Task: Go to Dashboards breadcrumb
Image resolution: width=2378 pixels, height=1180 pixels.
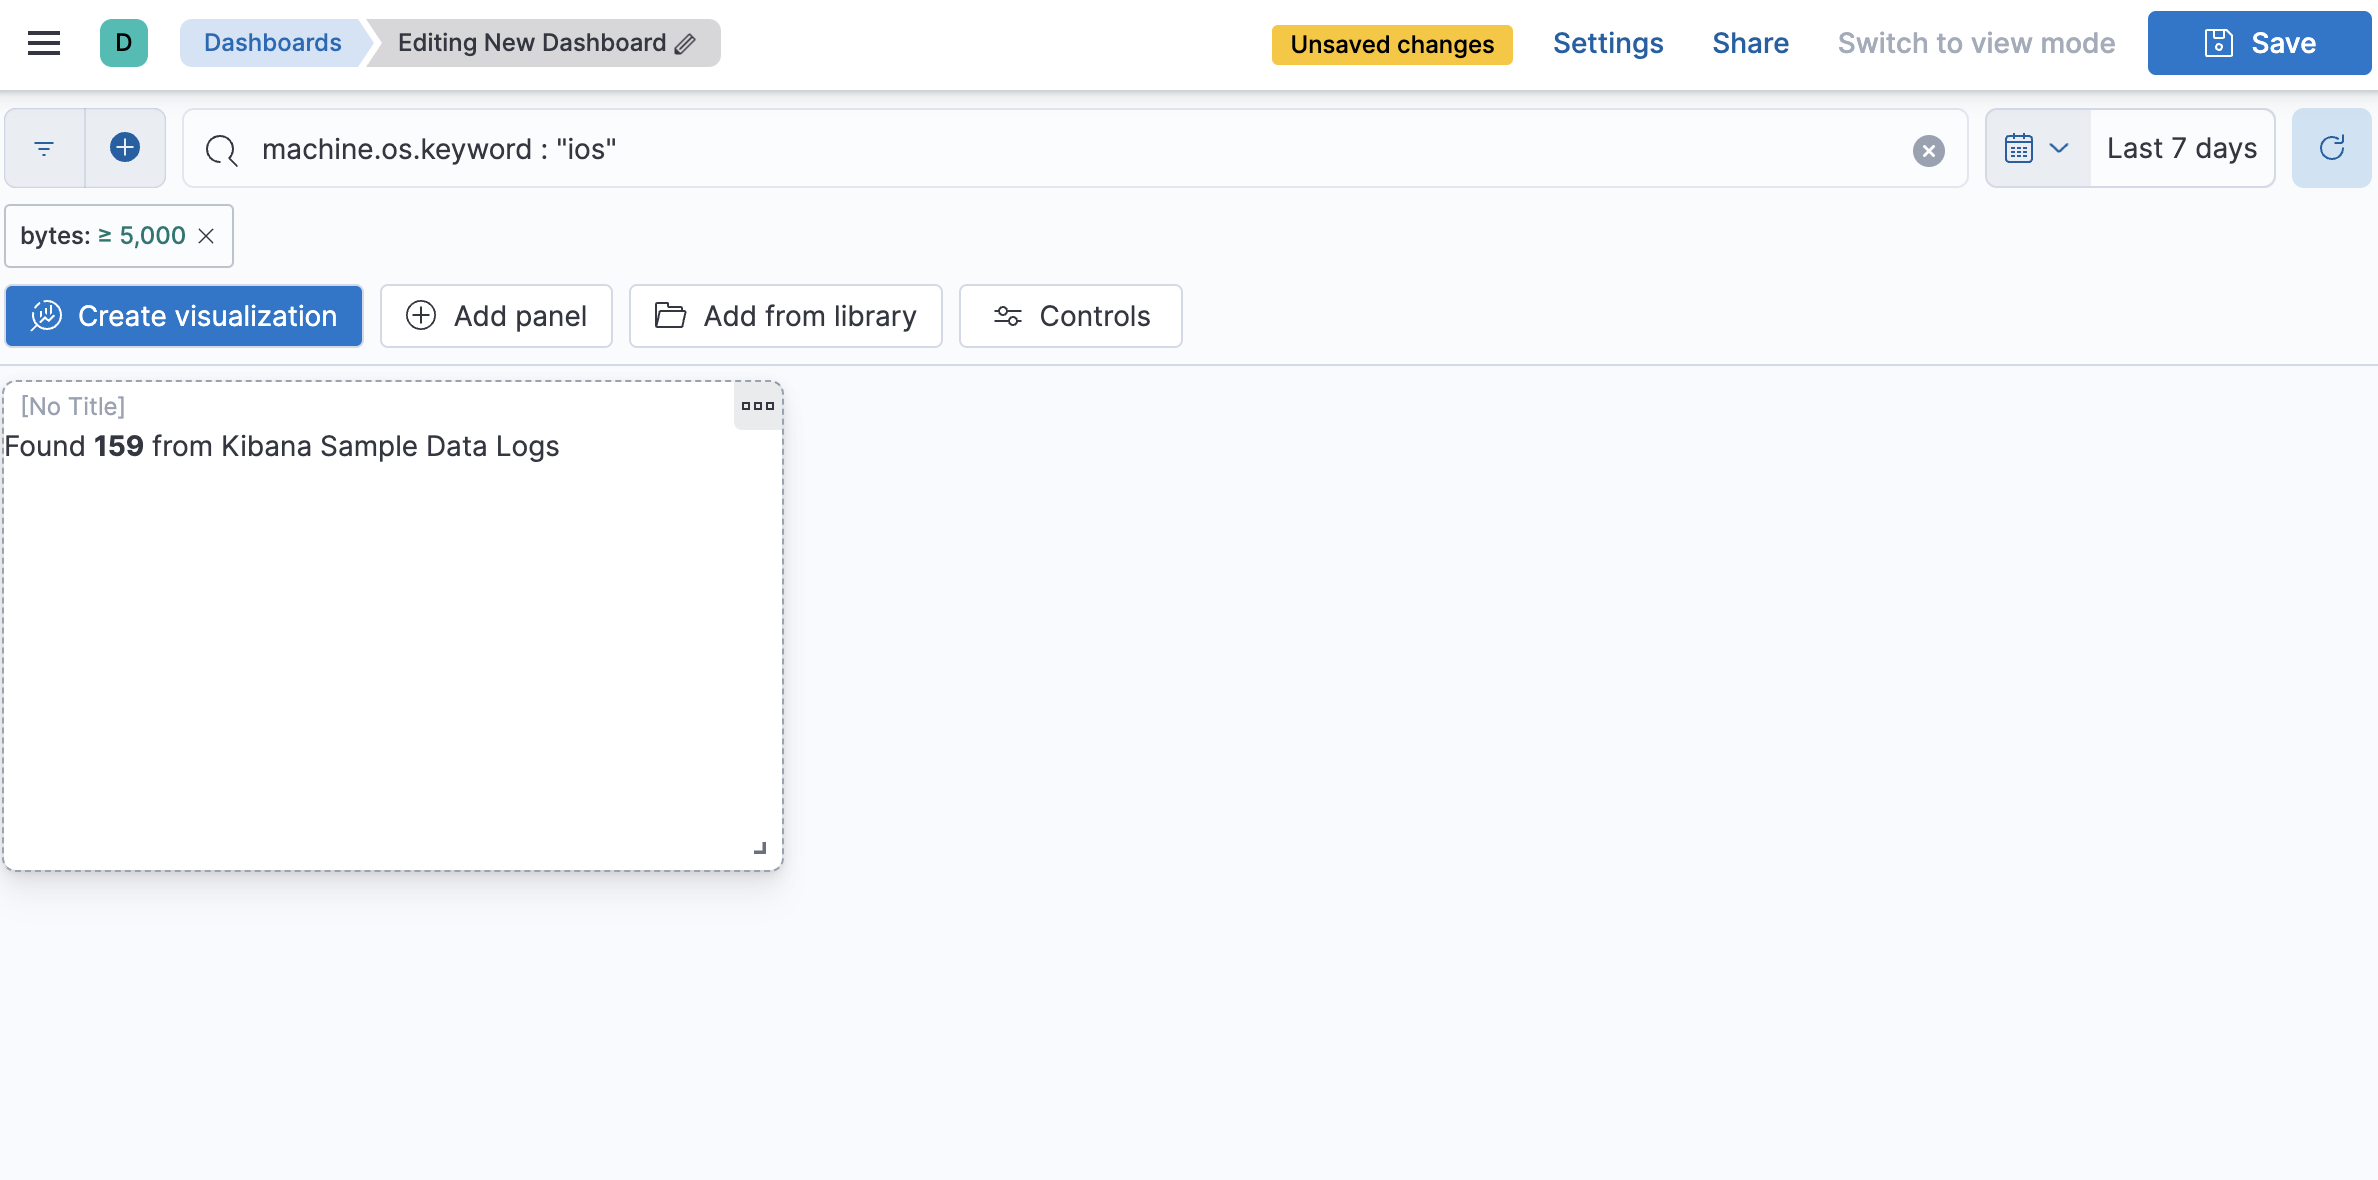Action: 272,43
